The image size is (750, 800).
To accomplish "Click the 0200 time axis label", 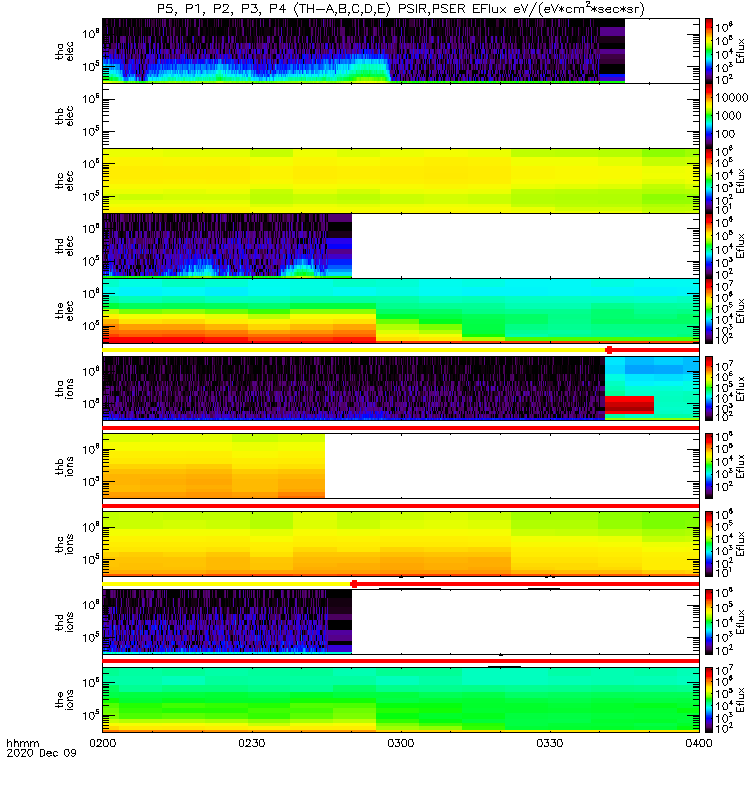I will (x=103, y=743).
